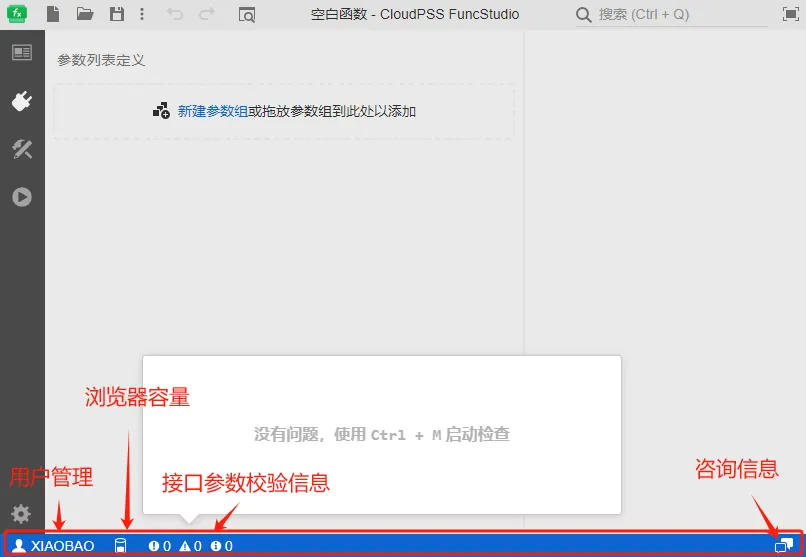Toggle fullscreen mode with the top-right icon
The image size is (806, 557).
(791, 14)
